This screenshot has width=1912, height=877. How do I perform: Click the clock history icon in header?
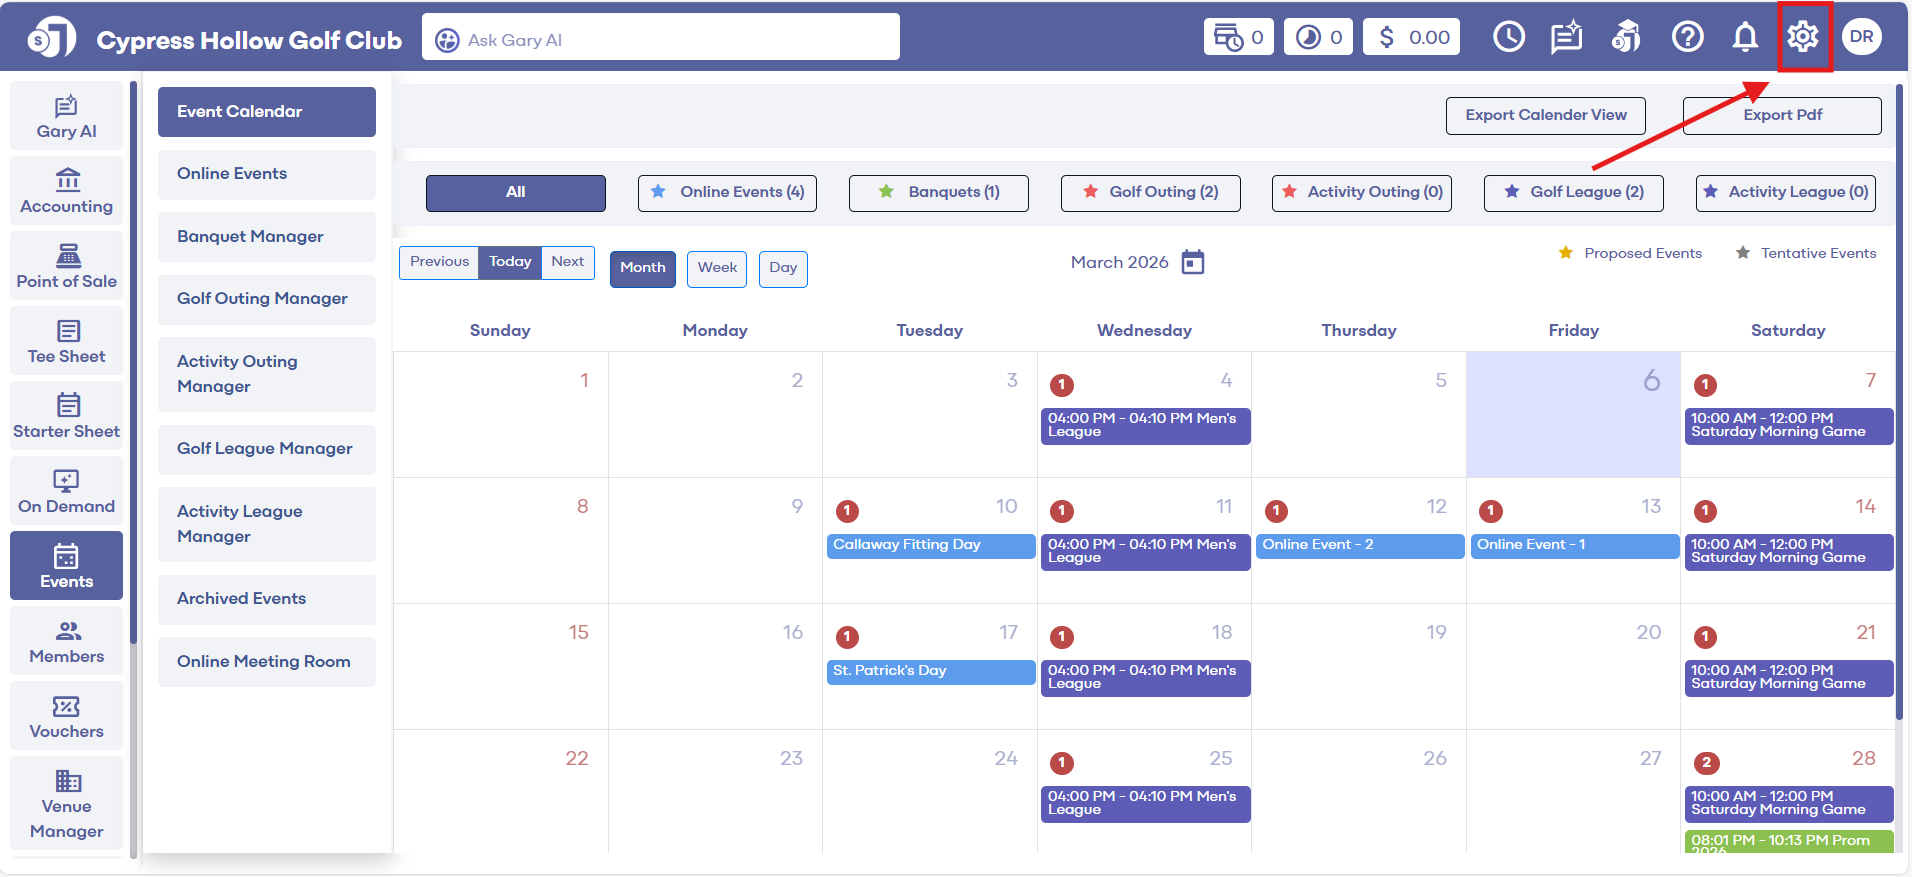coord(1508,37)
